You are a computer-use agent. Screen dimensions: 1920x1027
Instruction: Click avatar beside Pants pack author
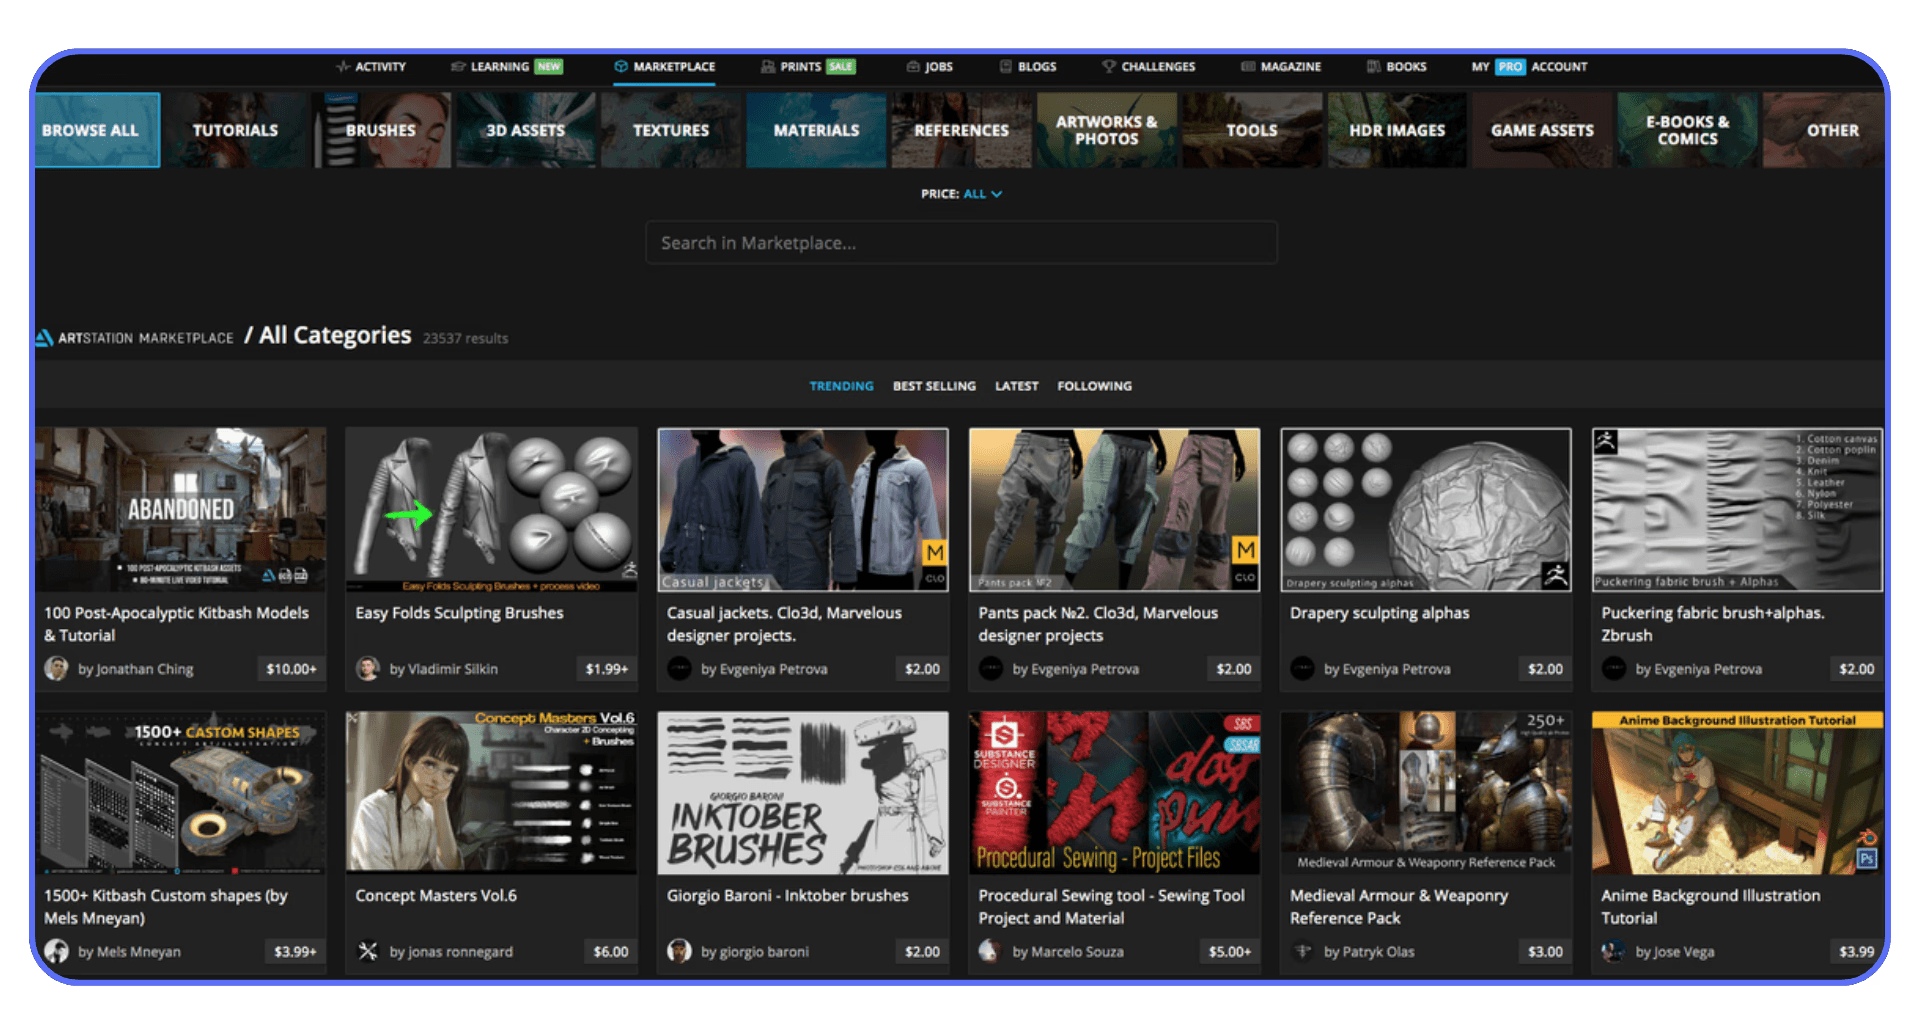[x=990, y=668]
